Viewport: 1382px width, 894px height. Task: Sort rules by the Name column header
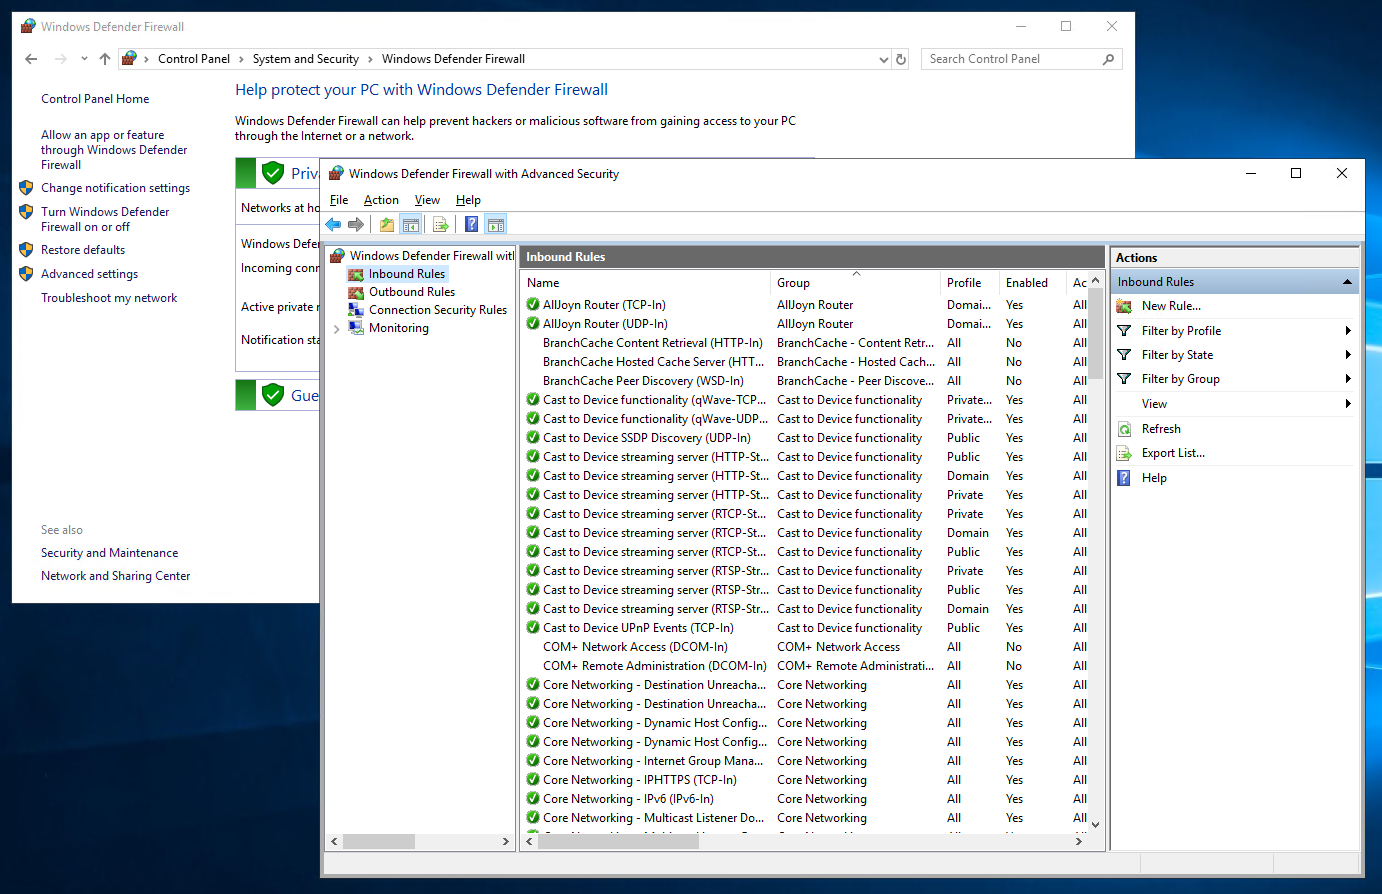click(x=646, y=283)
